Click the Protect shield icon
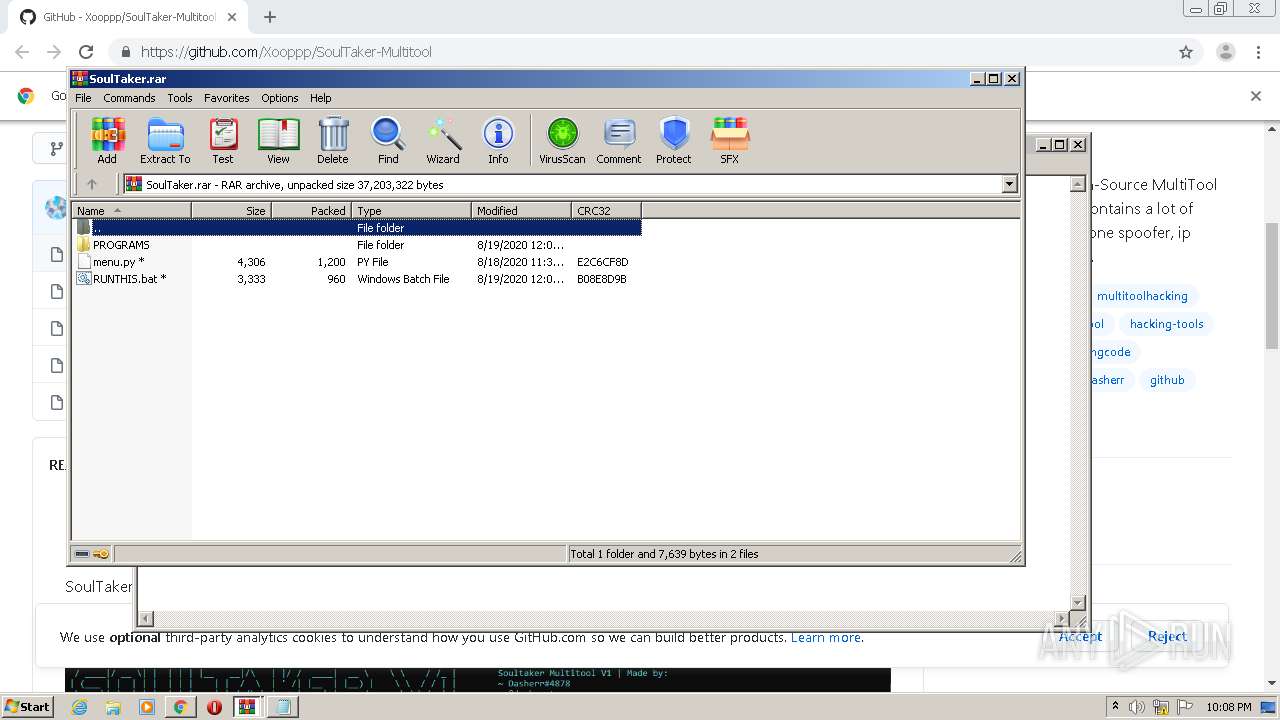This screenshot has width=1280, height=720. click(674, 140)
